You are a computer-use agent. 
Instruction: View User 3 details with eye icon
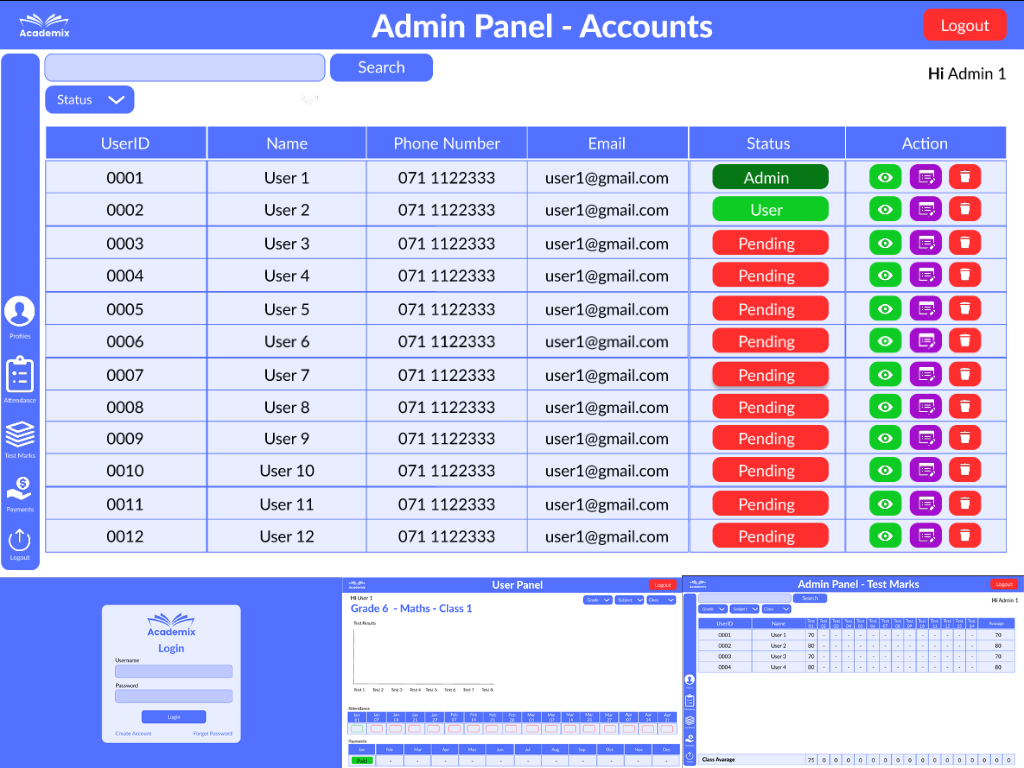[x=885, y=243]
